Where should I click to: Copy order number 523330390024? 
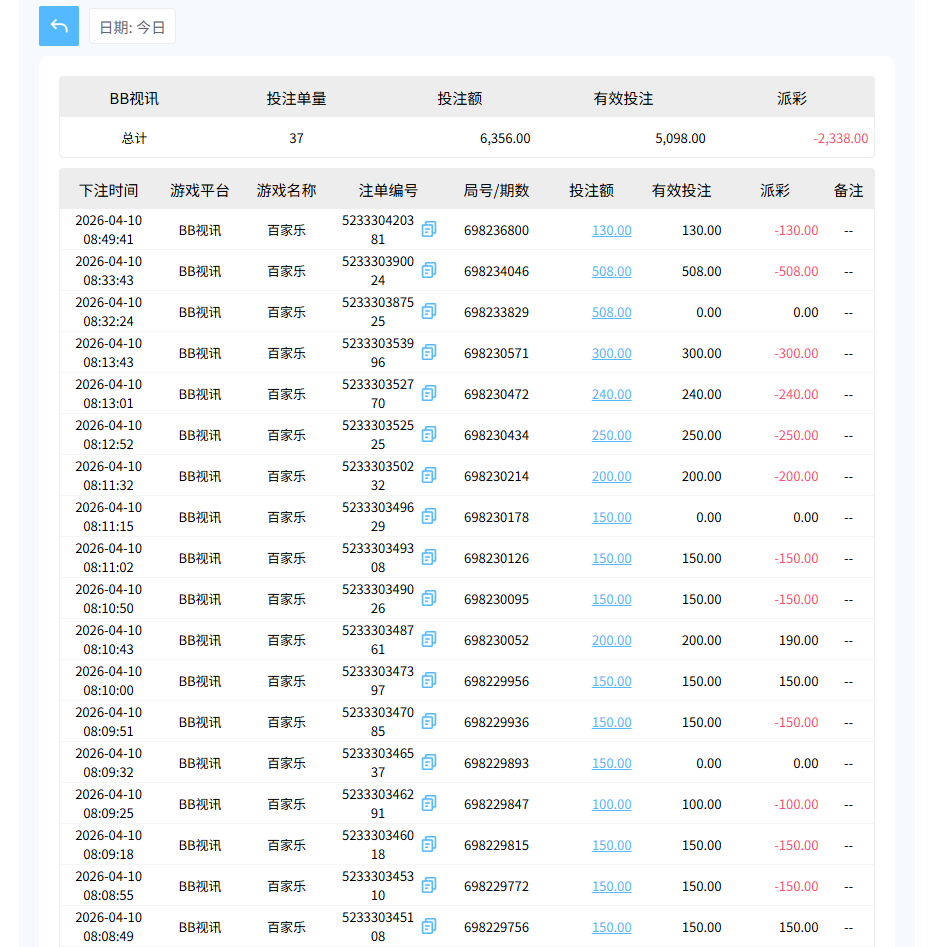[428, 270]
